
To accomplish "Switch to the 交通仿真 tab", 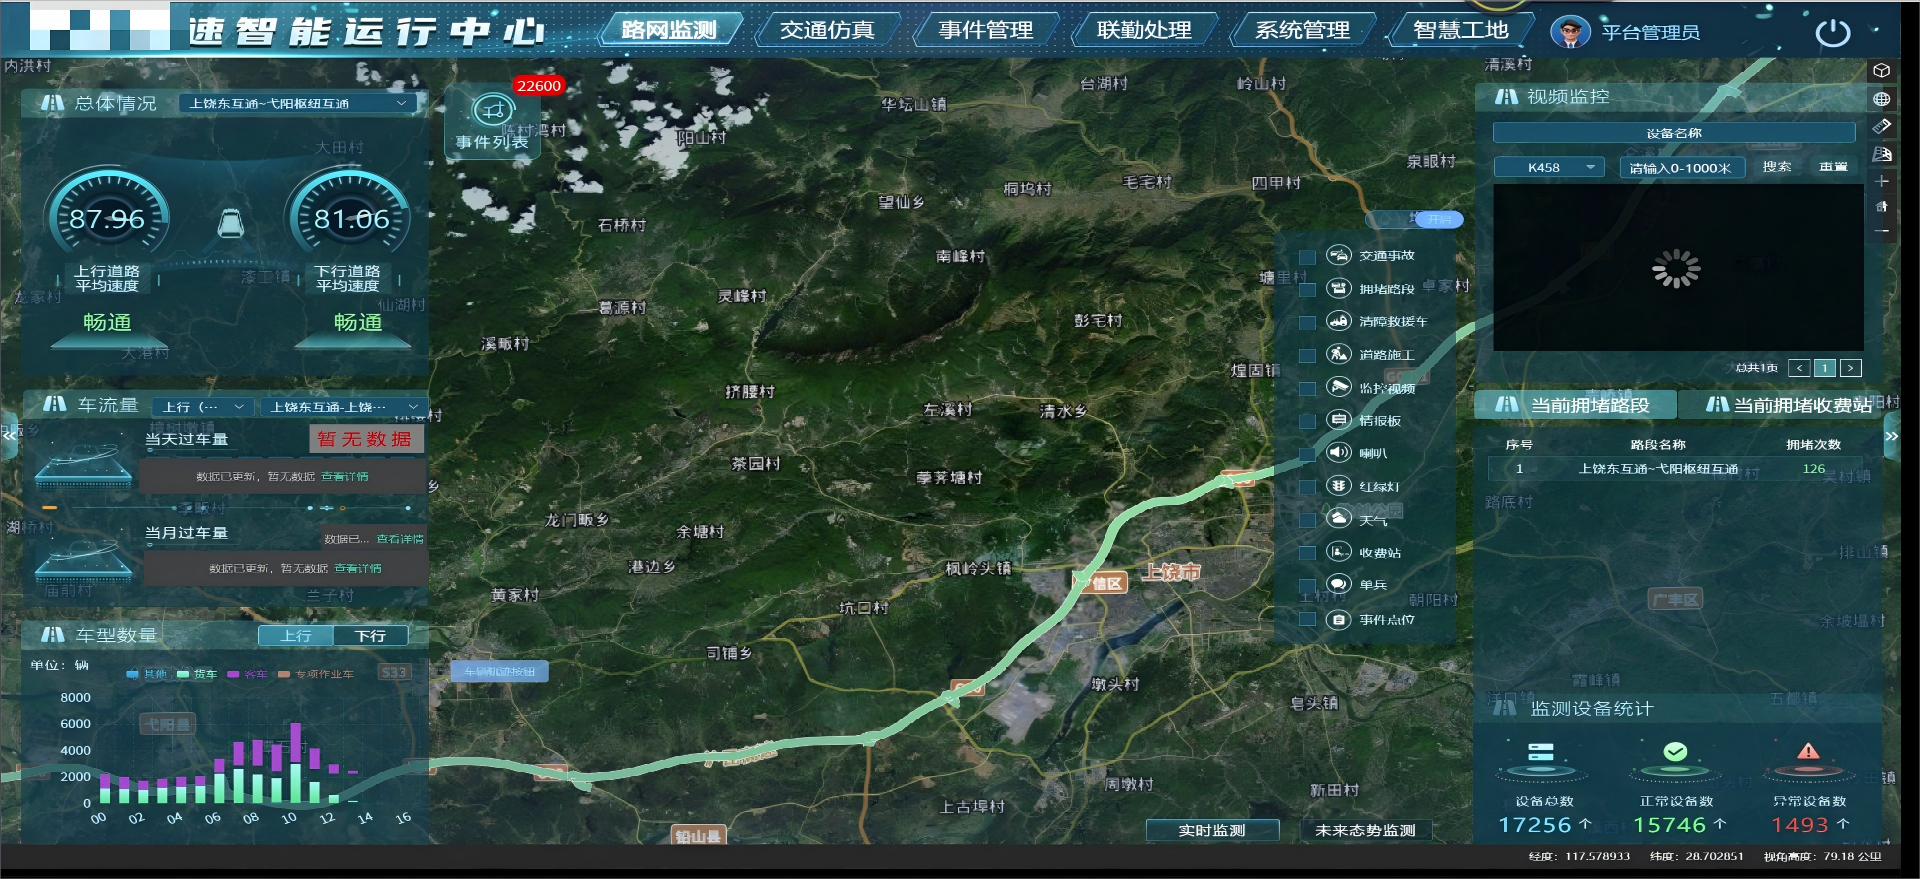I will click(x=826, y=31).
